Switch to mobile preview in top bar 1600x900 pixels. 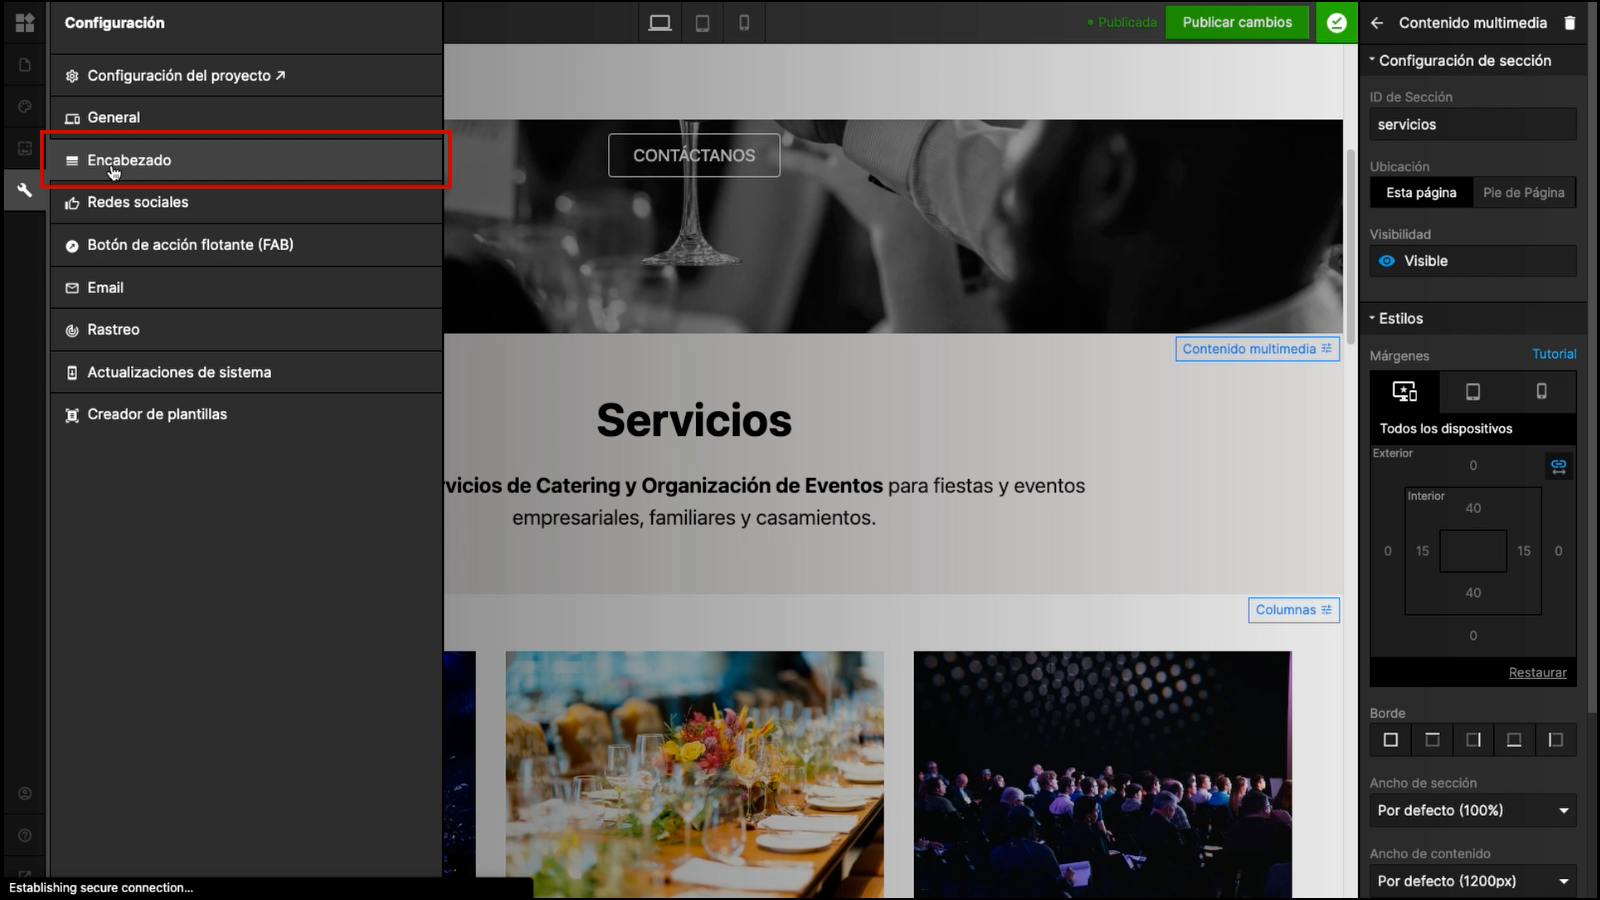tap(744, 22)
